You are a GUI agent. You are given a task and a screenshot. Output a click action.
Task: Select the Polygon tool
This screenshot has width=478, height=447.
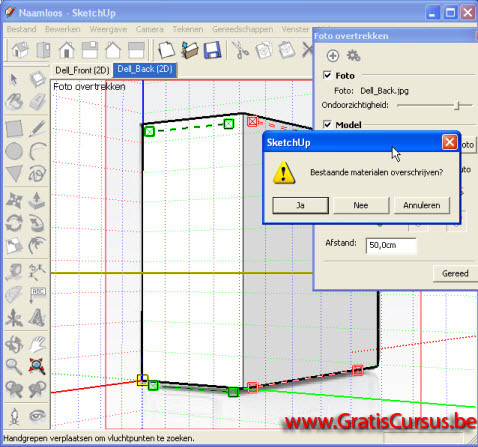tap(14, 174)
